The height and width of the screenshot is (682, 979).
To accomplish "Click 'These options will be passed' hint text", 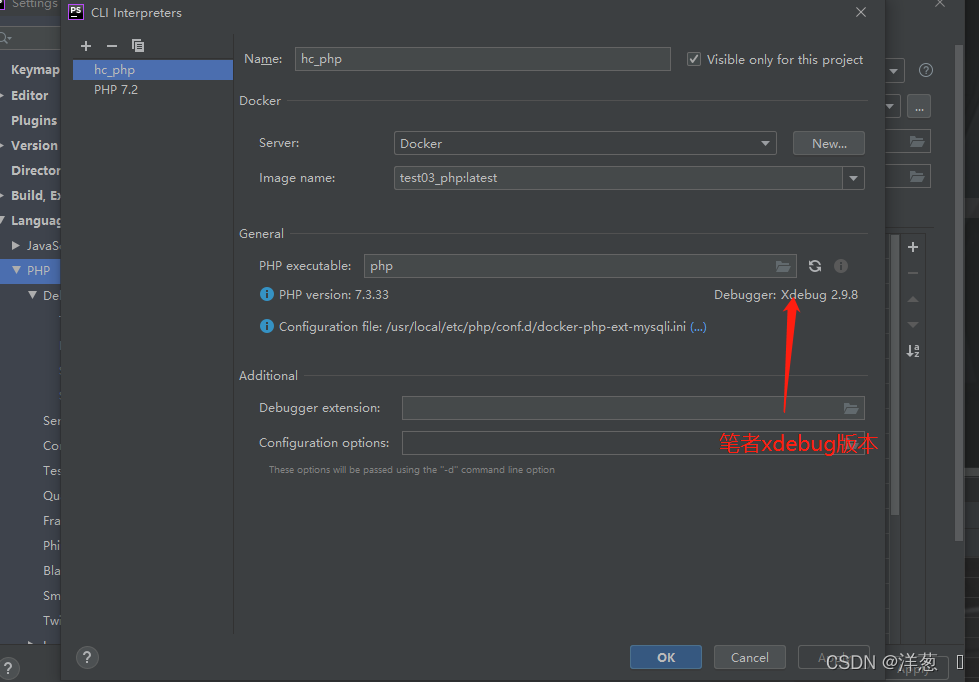I will pos(411,470).
